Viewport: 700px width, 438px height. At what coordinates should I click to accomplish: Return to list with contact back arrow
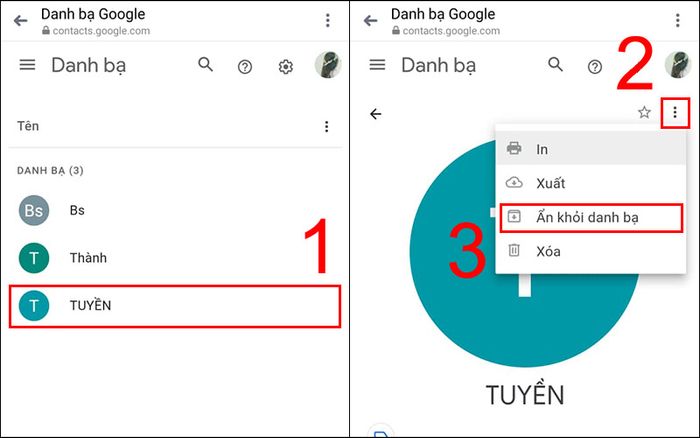(376, 114)
